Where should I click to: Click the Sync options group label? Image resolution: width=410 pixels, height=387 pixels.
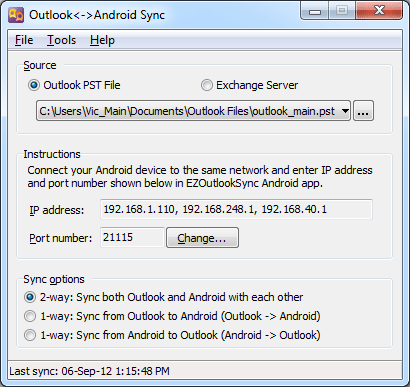[x=54, y=279]
